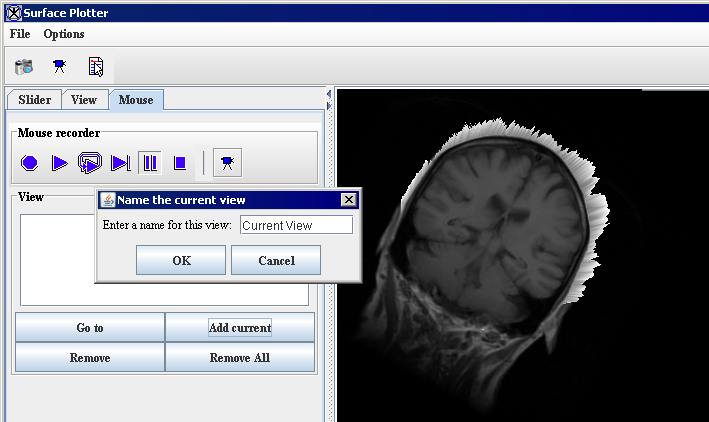Click the view name text field
The height and width of the screenshot is (422, 709).
(296, 225)
